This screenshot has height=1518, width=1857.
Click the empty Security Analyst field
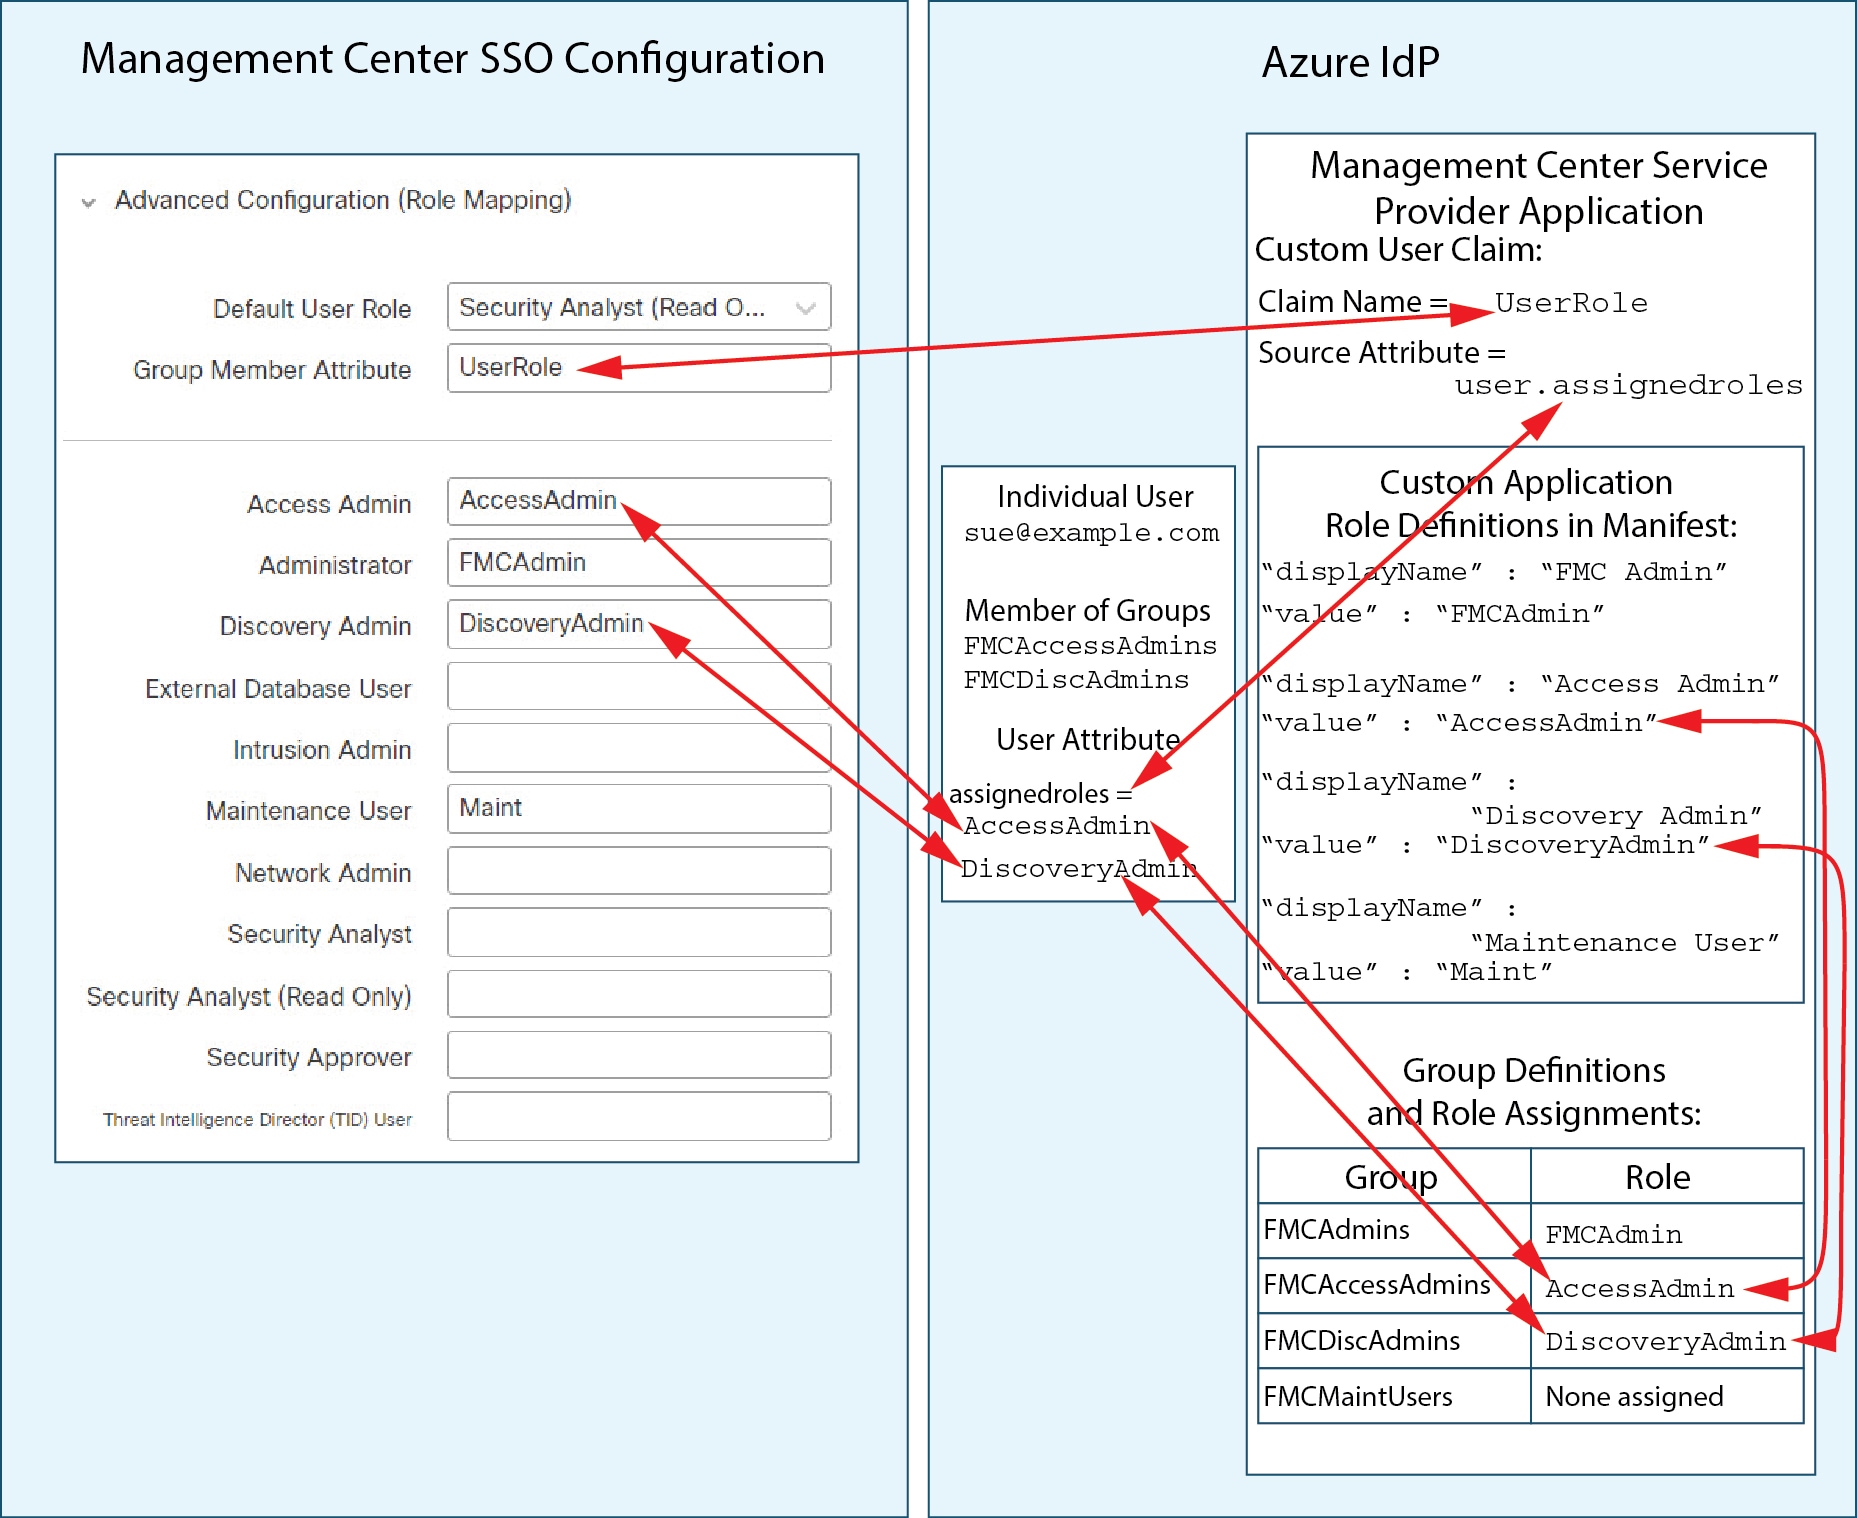point(639,932)
